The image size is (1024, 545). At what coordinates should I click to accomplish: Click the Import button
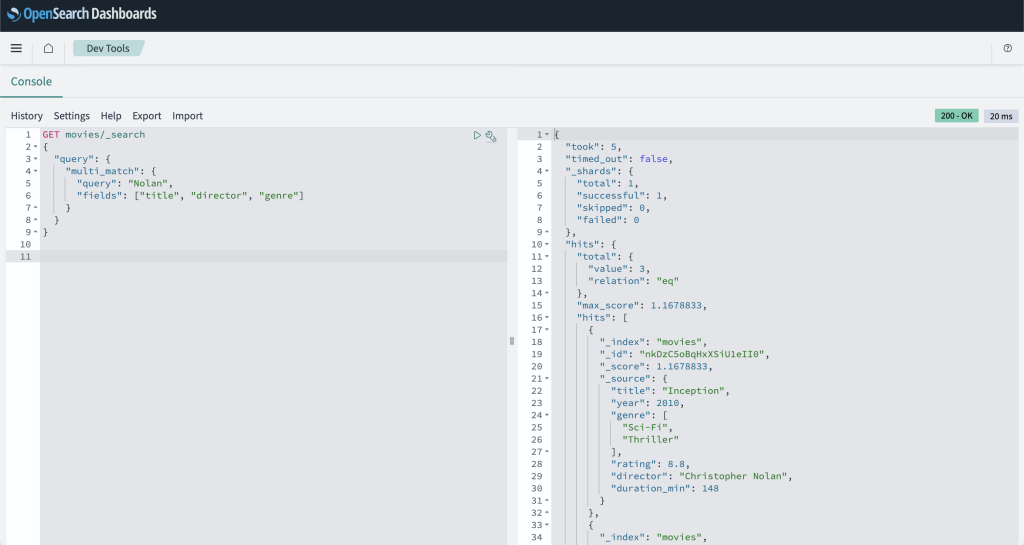187,116
